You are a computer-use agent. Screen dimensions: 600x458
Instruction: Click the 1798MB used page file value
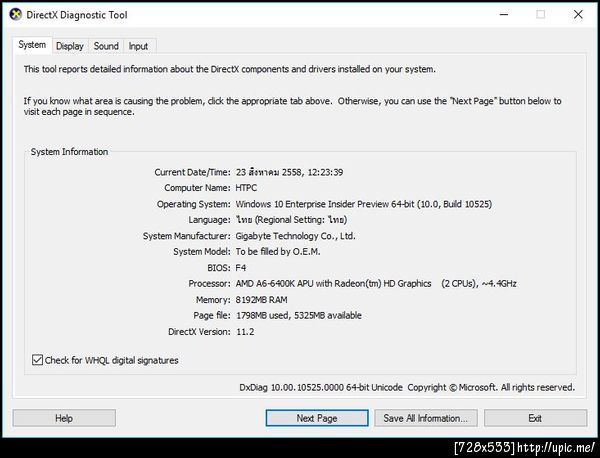click(x=299, y=315)
